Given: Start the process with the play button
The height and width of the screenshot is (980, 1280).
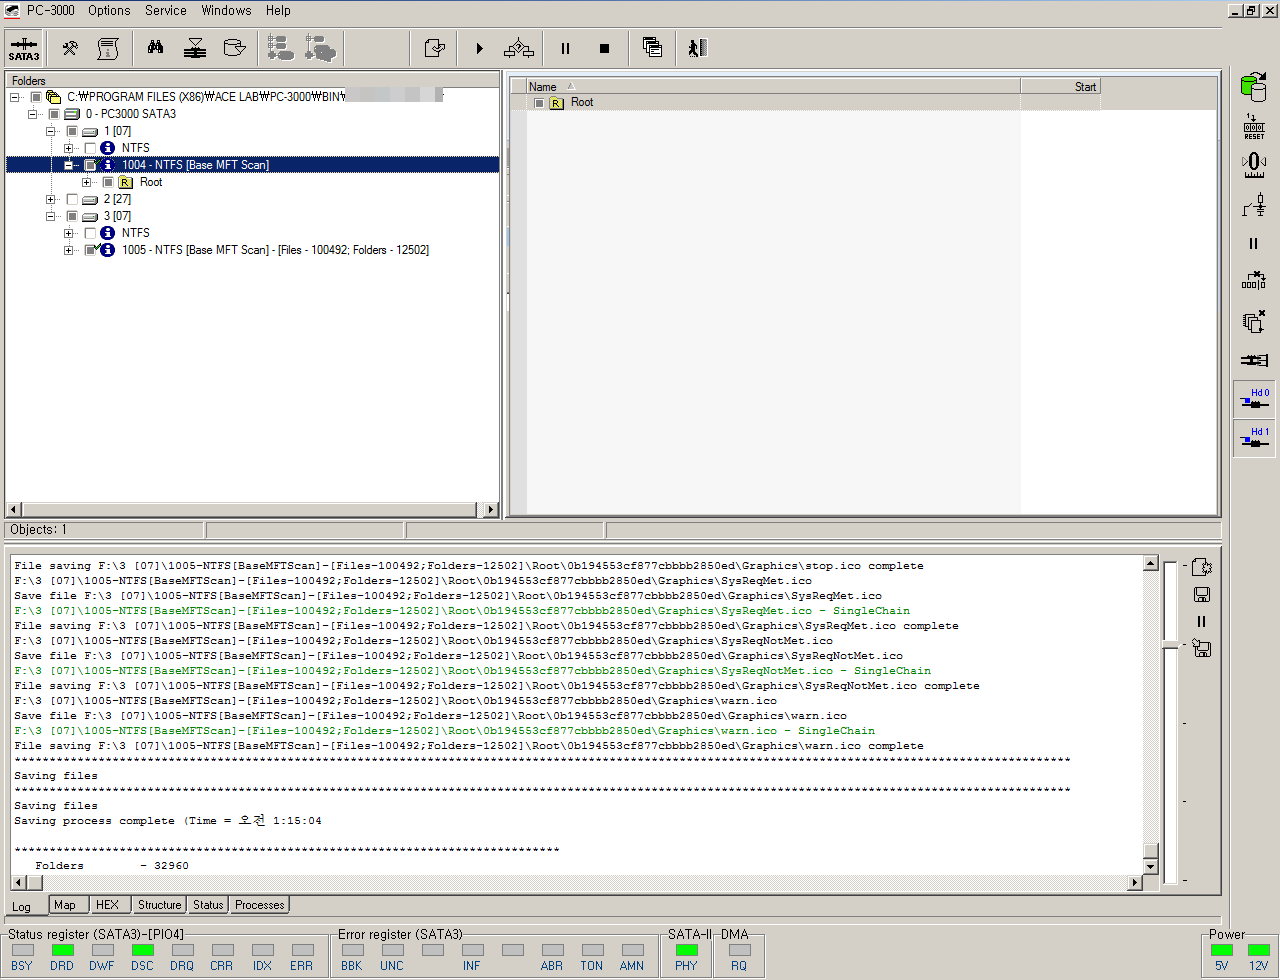Looking at the screenshot, I should pos(480,48).
